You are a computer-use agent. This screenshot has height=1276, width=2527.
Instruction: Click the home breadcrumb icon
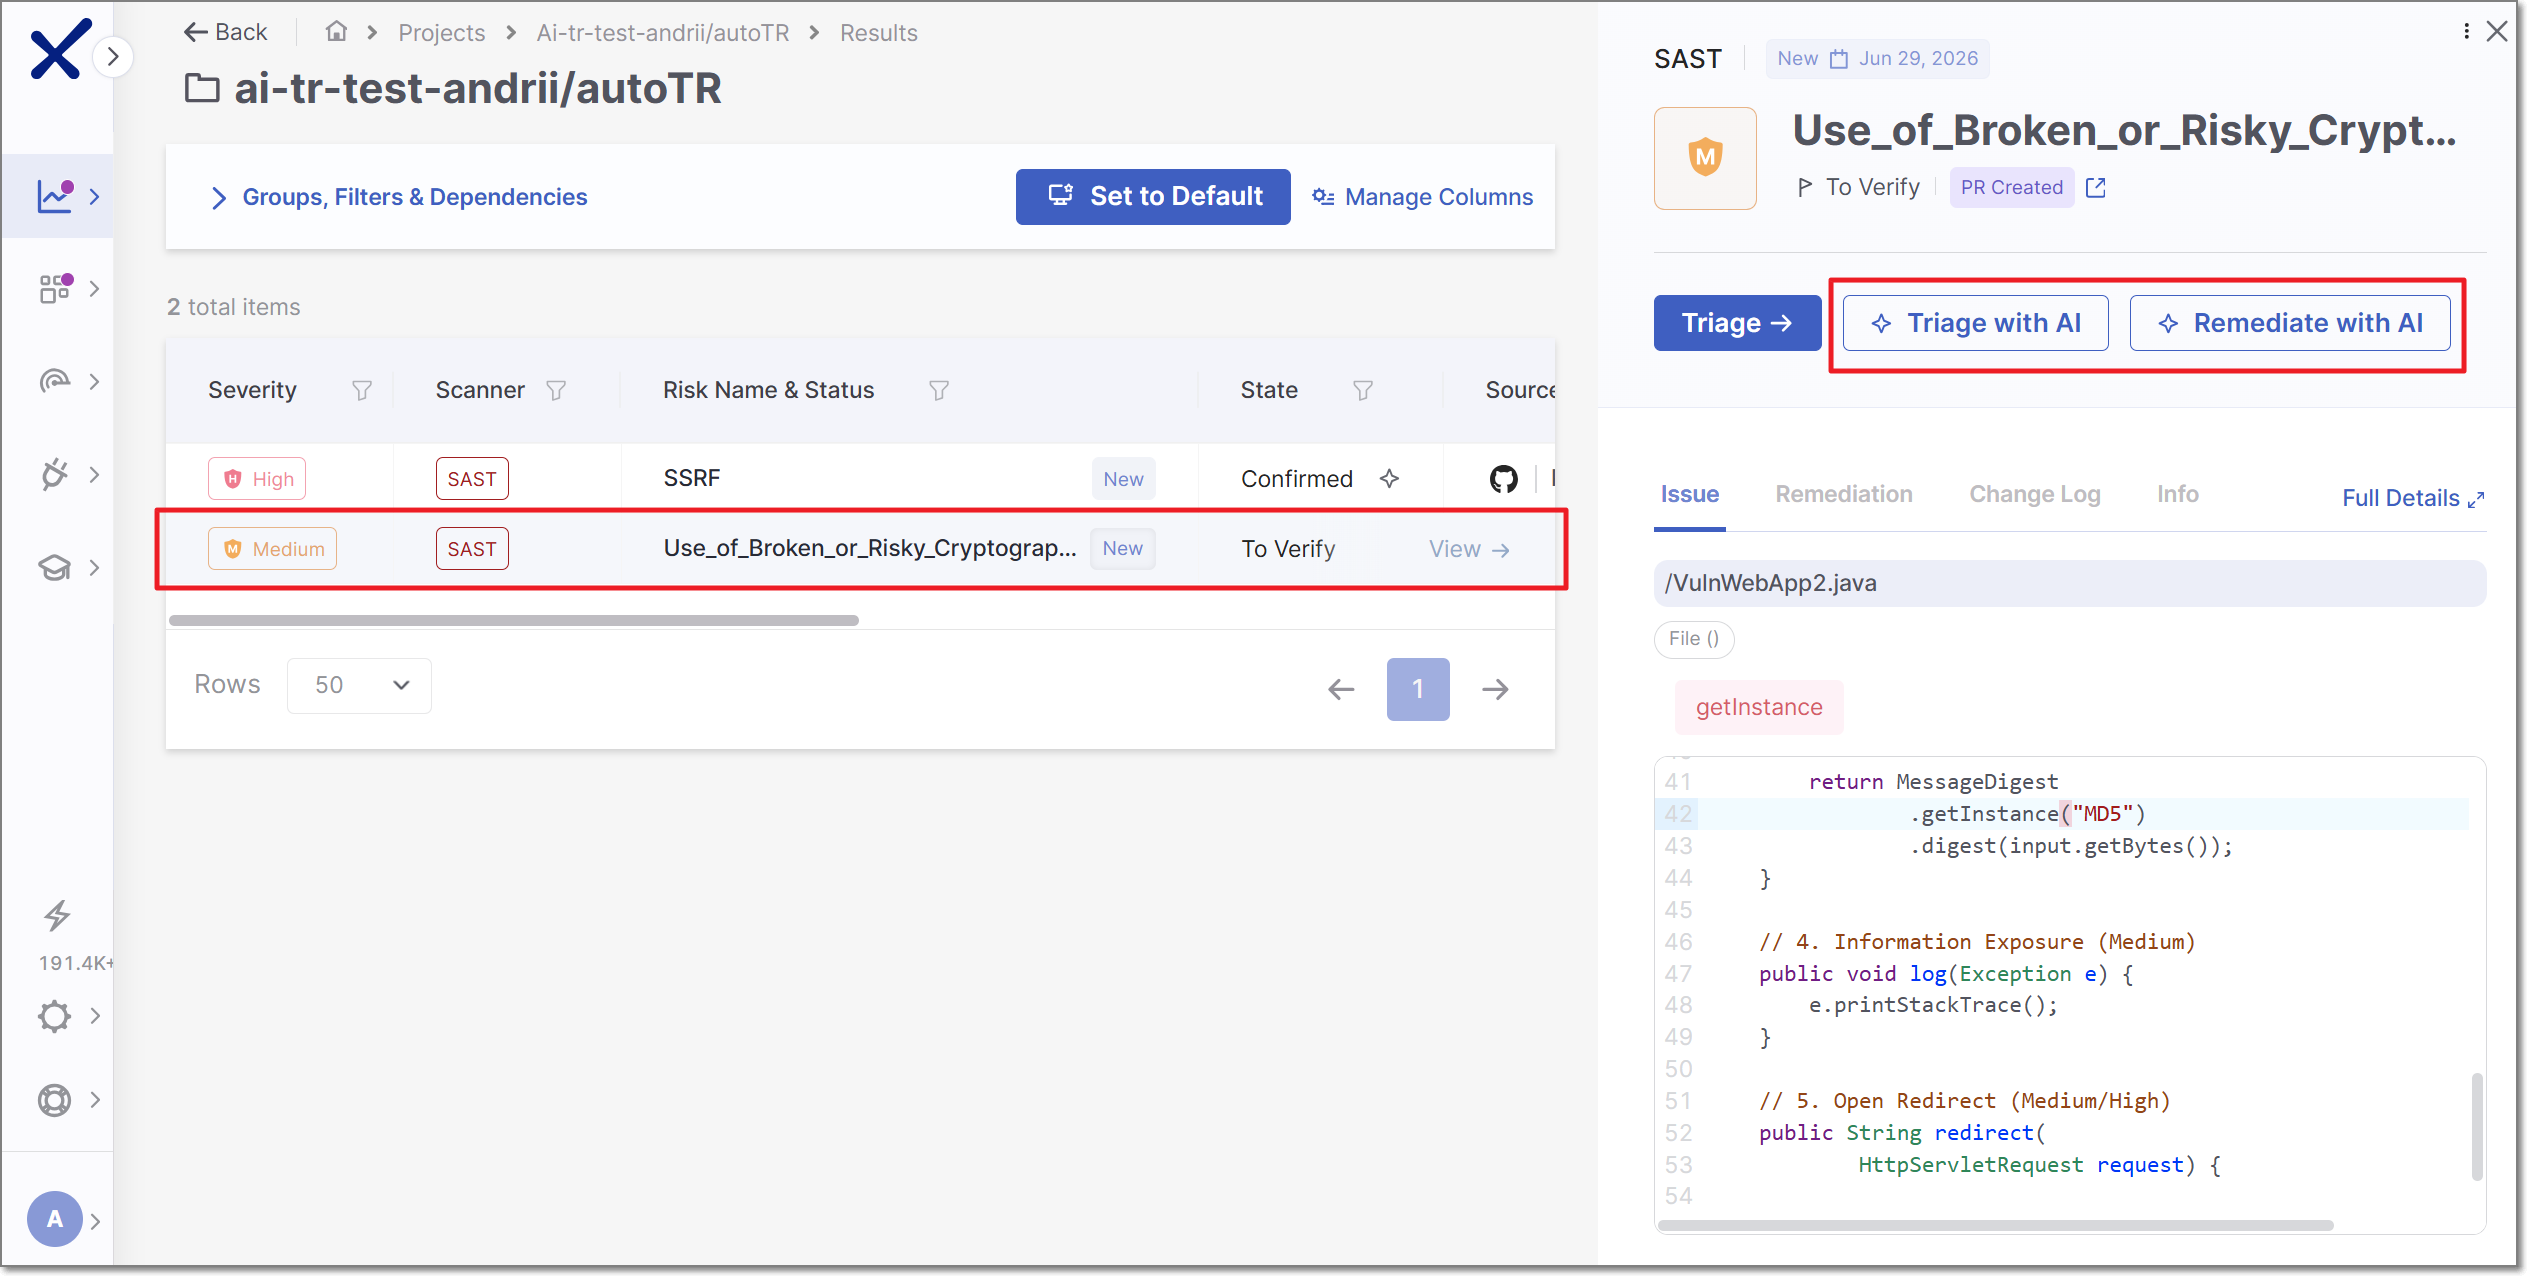coord(336,32)
